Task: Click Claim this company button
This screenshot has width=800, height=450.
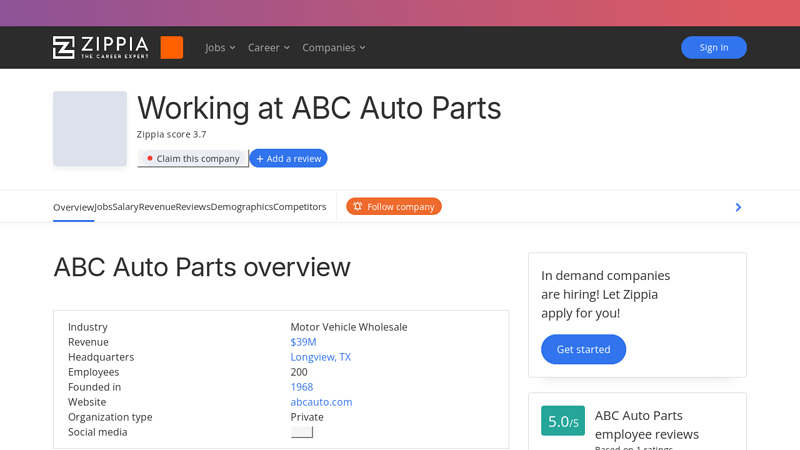Action: point(193,159)
